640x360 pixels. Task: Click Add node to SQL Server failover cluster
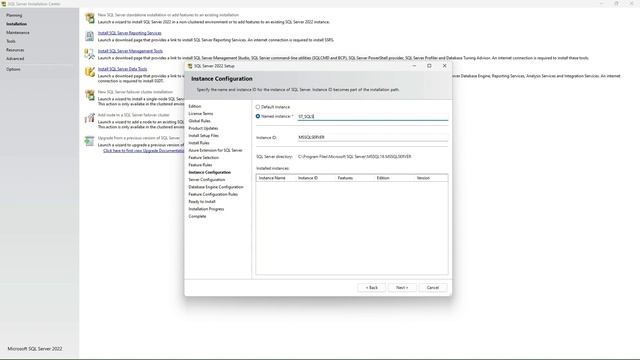(133, 115)
